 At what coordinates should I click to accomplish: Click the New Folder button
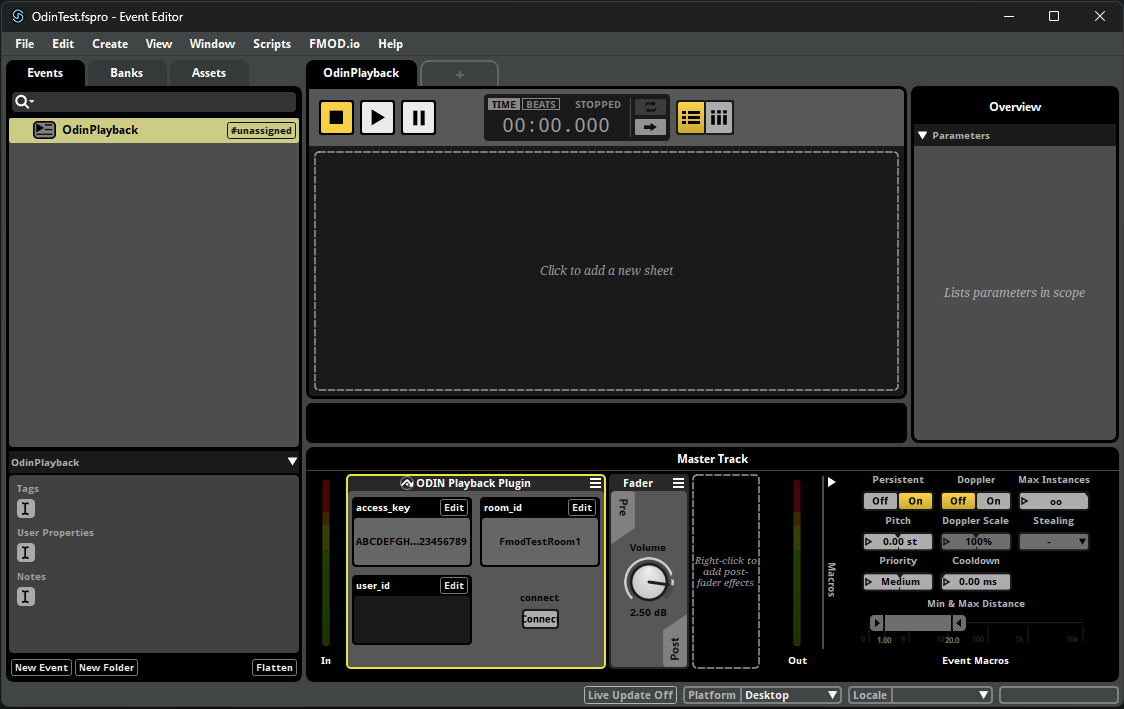coord(106,667)
